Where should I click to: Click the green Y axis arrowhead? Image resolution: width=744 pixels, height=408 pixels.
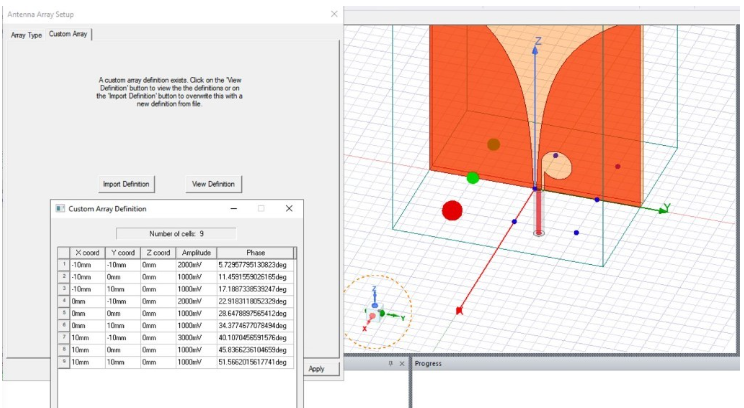click(663, 210)
